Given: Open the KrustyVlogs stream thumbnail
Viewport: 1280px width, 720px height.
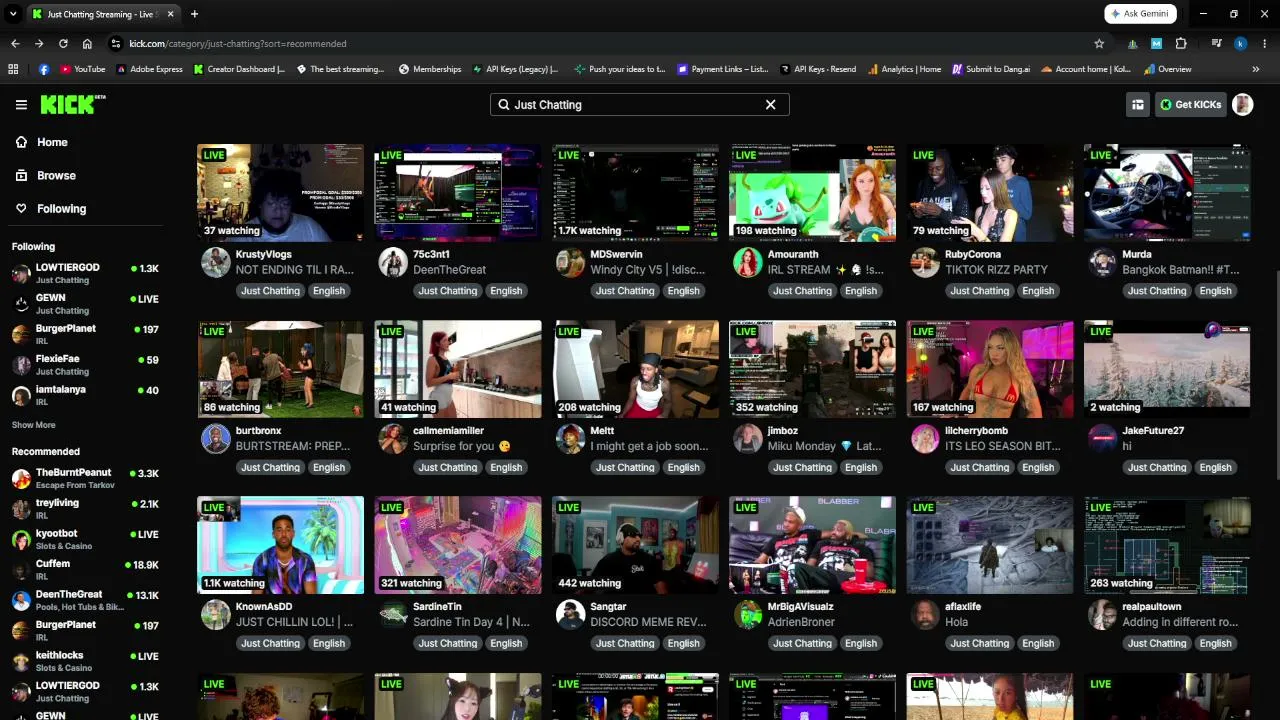Looking at the screenshot, I should (x=280, y=193).
